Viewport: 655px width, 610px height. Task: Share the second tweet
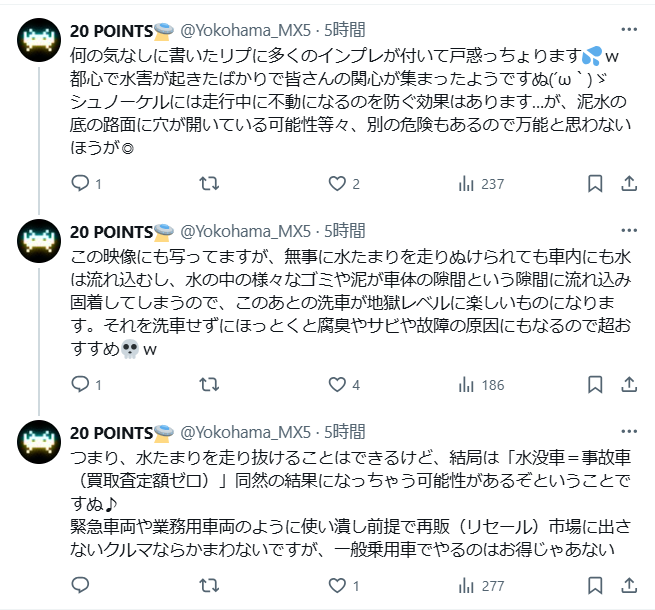click(x=629, y=384)
